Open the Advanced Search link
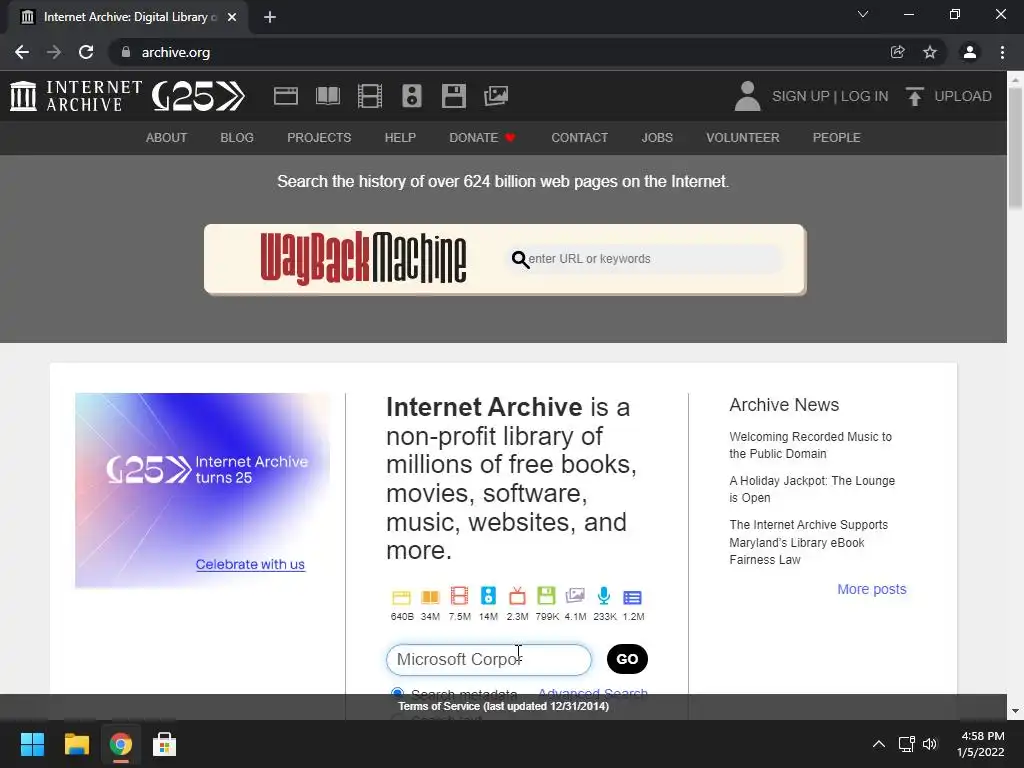The image size is (1024, 768). point(592,693)
